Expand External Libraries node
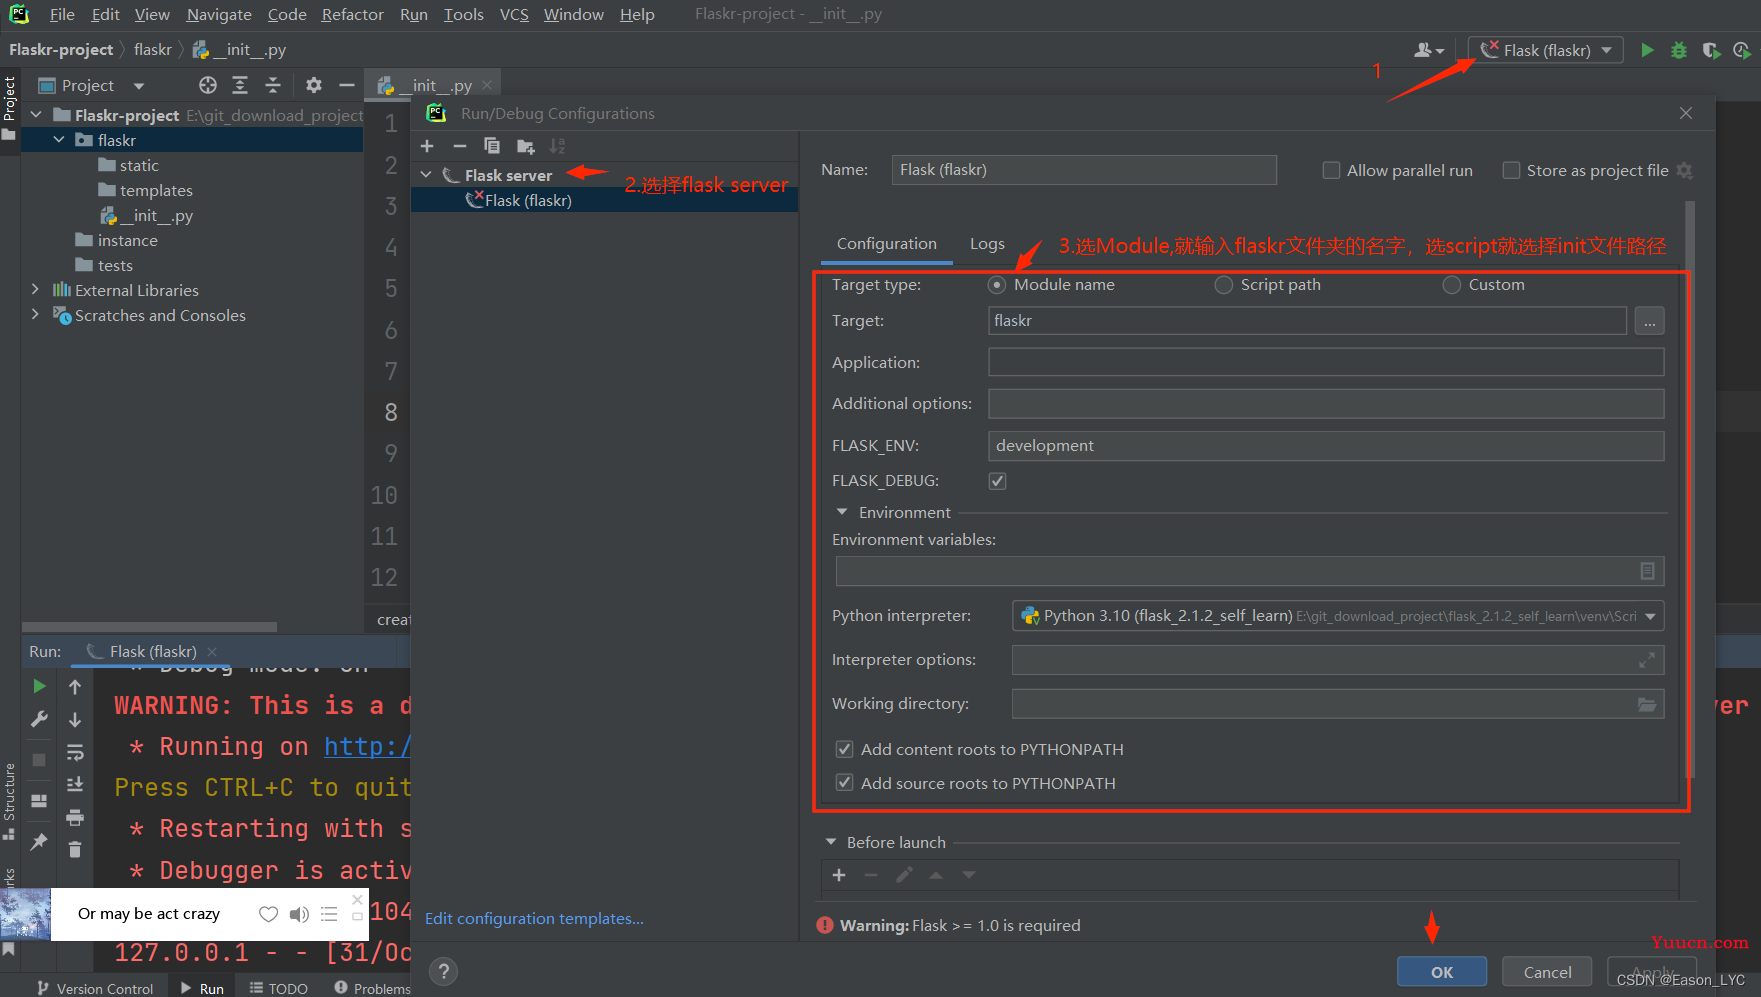 [x=36, y=290]
